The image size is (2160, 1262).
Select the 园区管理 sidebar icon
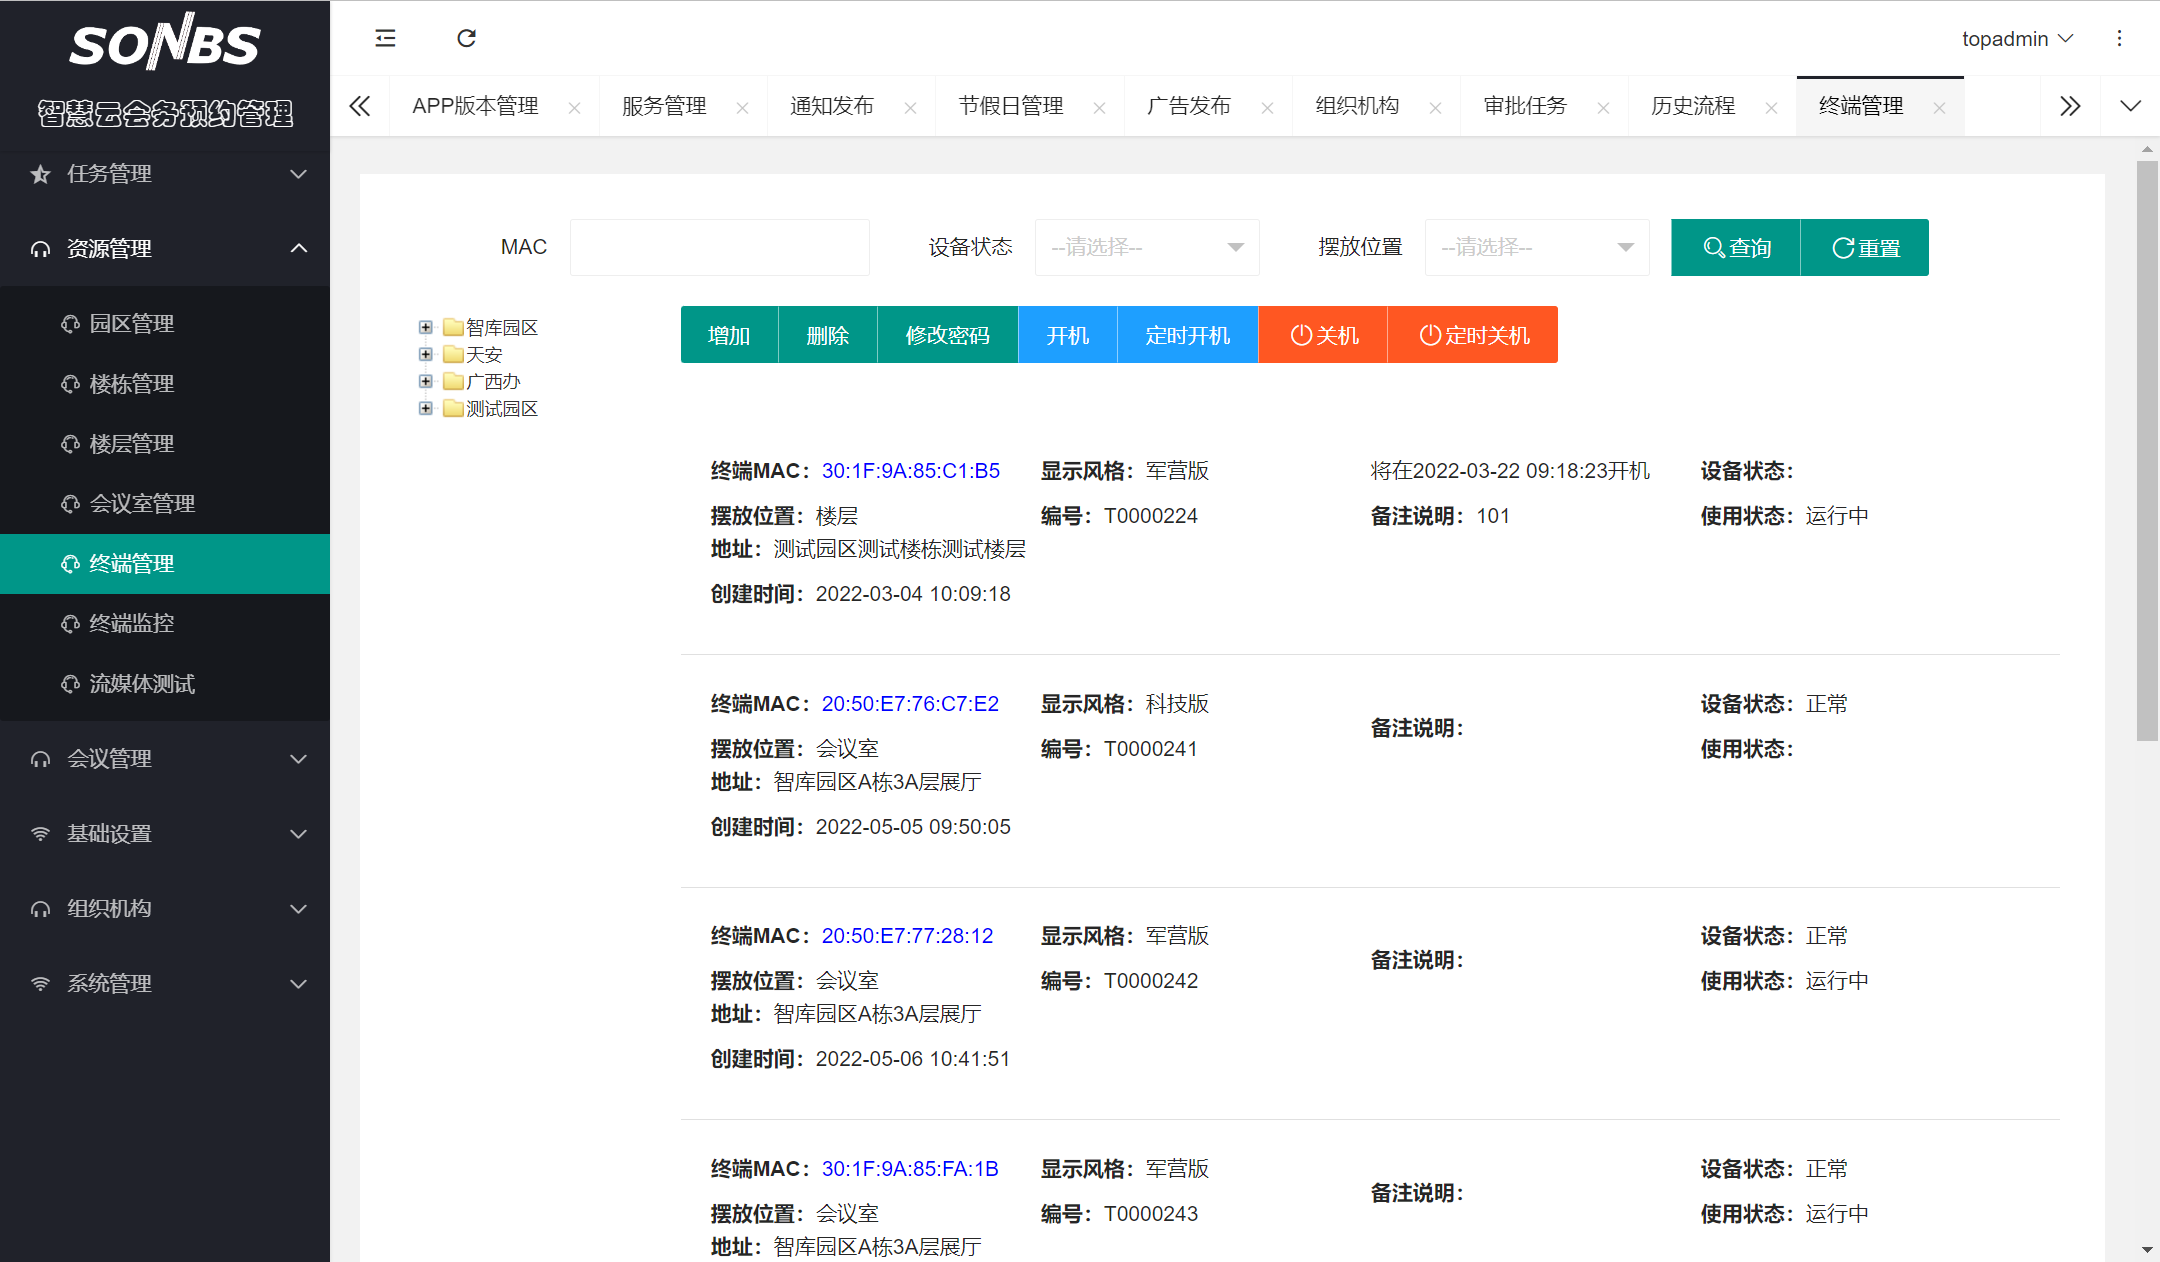pyautogui.click(x=69, y=323)
